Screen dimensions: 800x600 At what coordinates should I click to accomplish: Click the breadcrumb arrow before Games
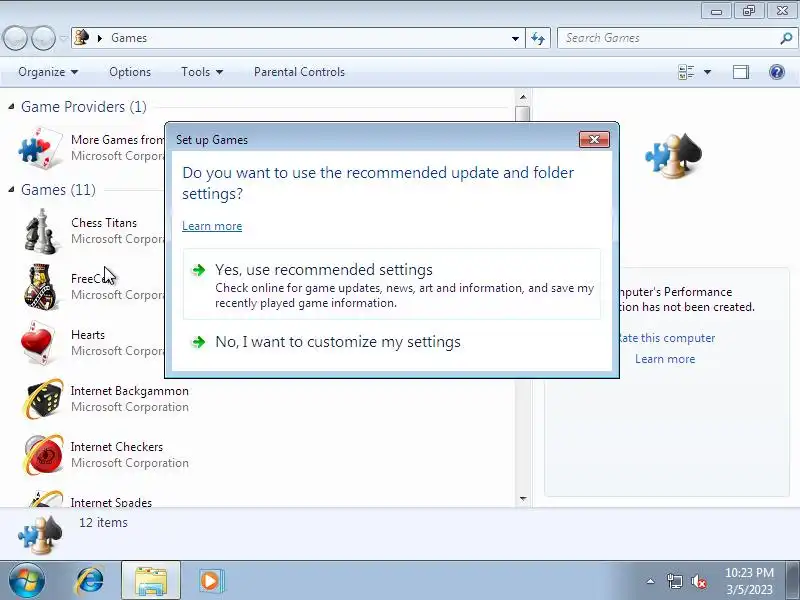100,38
